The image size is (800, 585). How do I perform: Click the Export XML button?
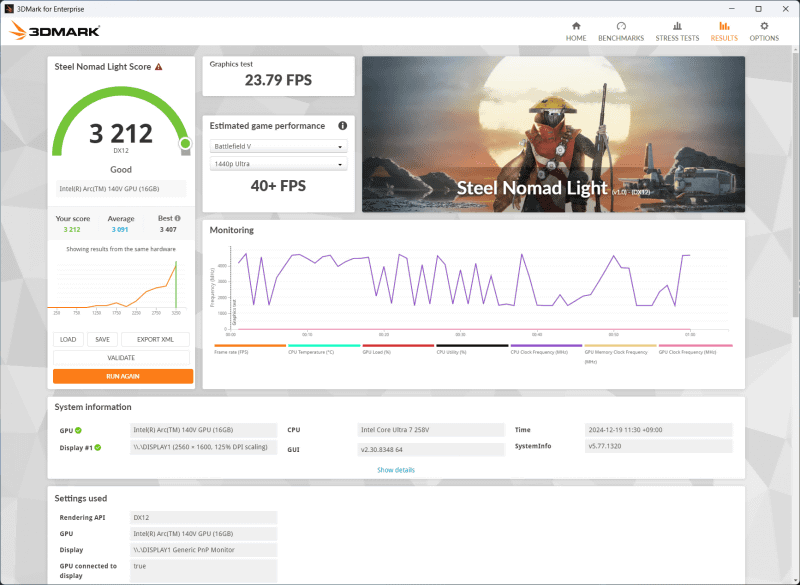pyautogui.click(x=158, y=340)
